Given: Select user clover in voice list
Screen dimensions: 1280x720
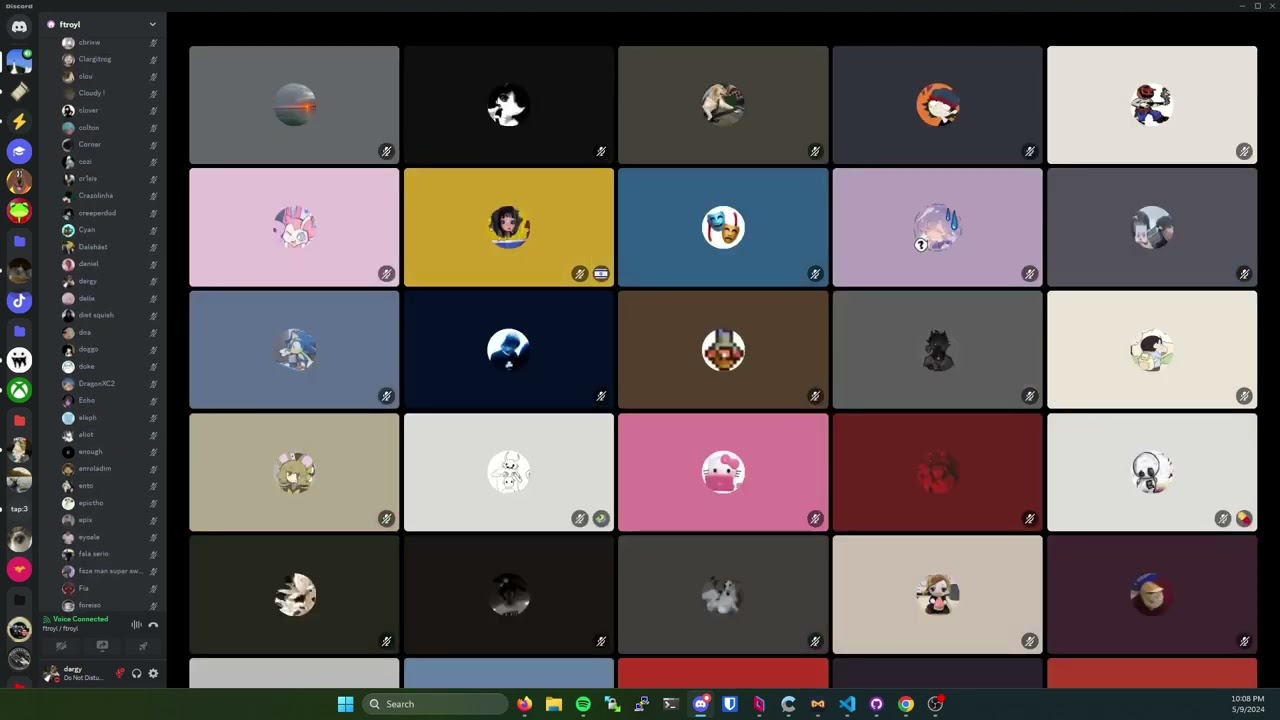Looking at the screenshot, I should 108,110.
